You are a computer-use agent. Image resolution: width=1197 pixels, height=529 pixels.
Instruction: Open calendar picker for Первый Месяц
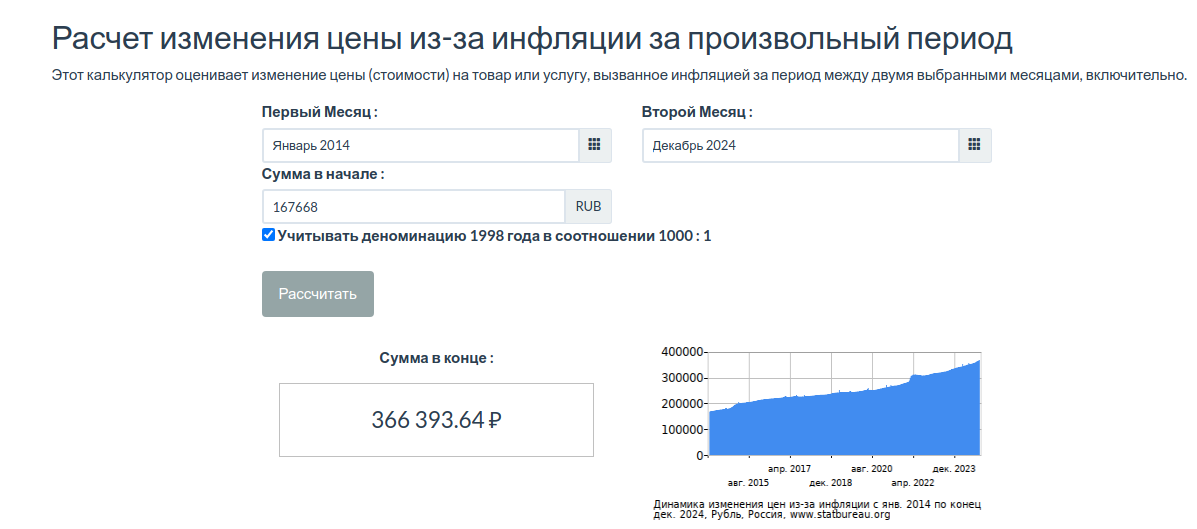(x=595, y=145)
